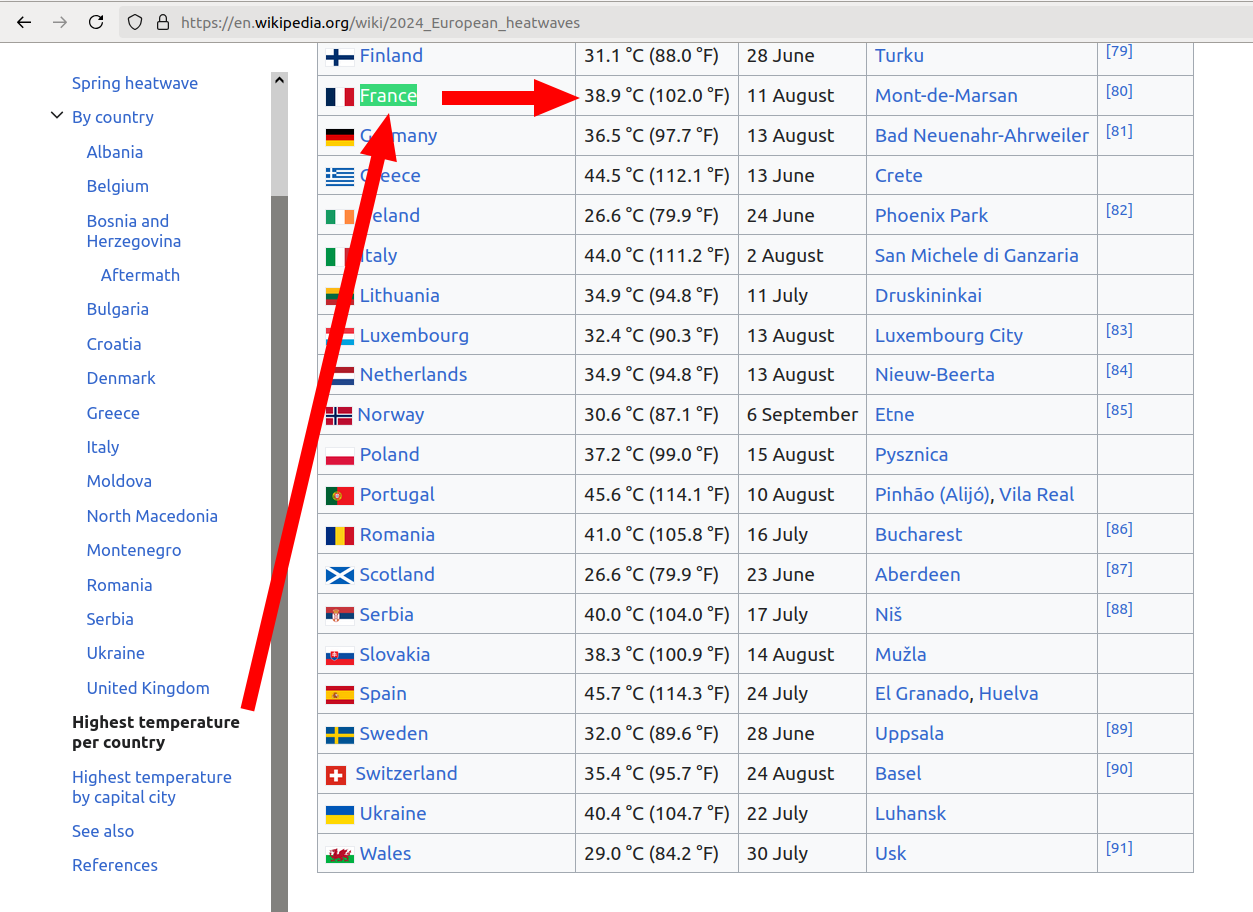The height and width of the screenshot is (912, 1253).
Task: Jump to Croatia in the contents
Action: click(x=114, y=344)
